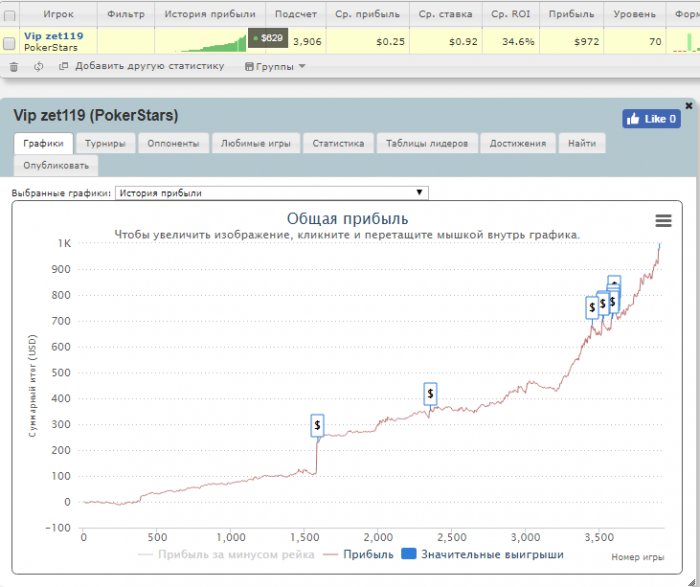This screenshot has height=587, width=700.
Task: Click the 'Vip zet119' player name link
Action: tap(54, 36)
